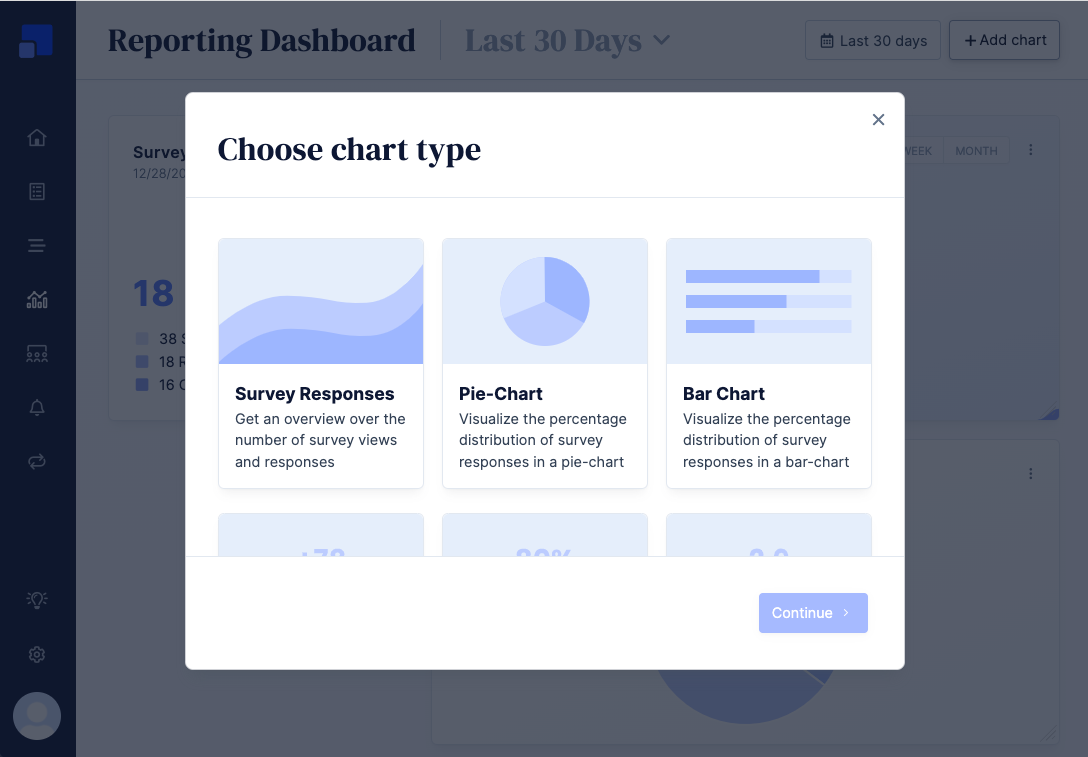Open the Home icon in the sidebar
The width and height of the screenshot is (1088, 757).
point(37,137)
